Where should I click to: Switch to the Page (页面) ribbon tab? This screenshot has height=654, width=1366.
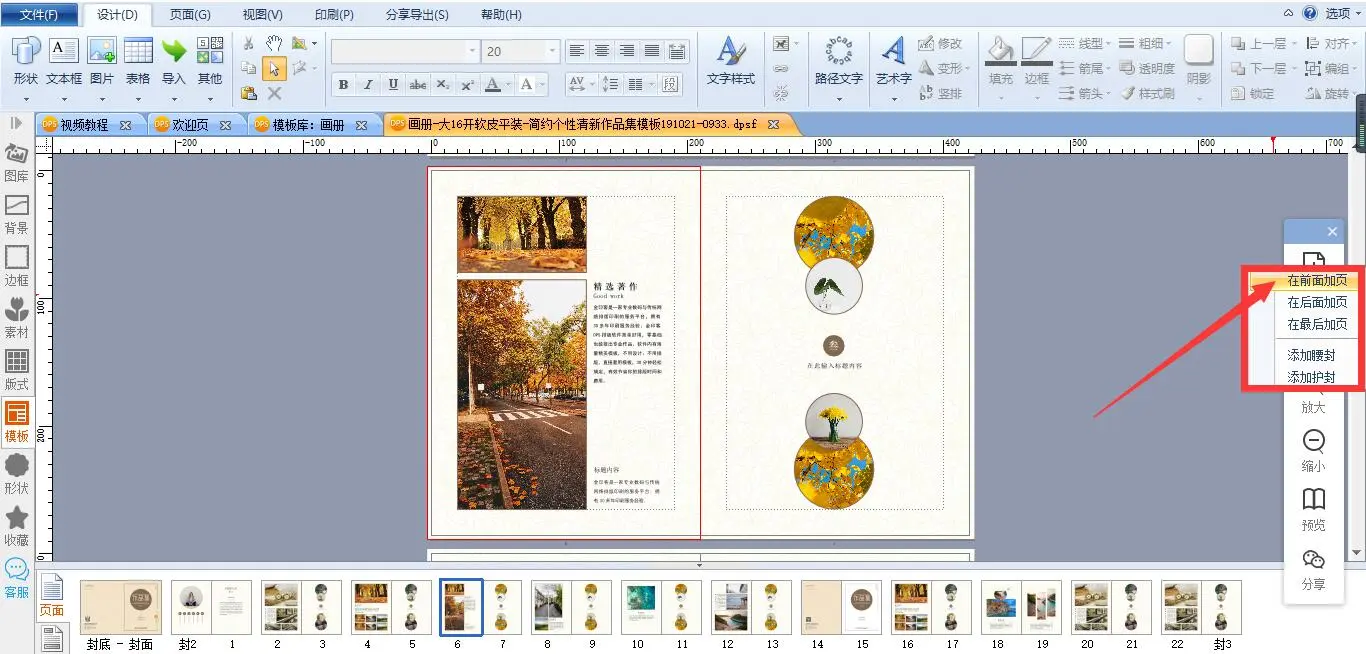coord(189,15)
